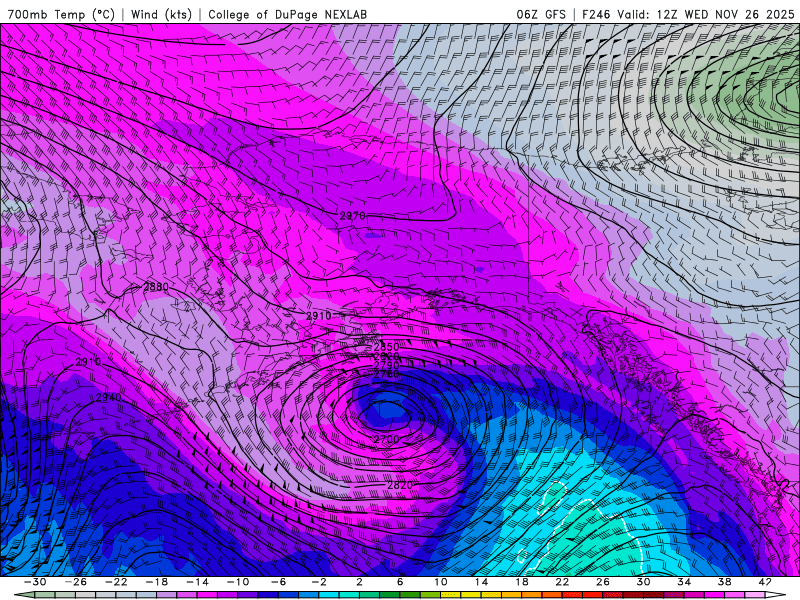
Task: Click the positive 2 value on the temperature scale
Action: coord(359,582)
